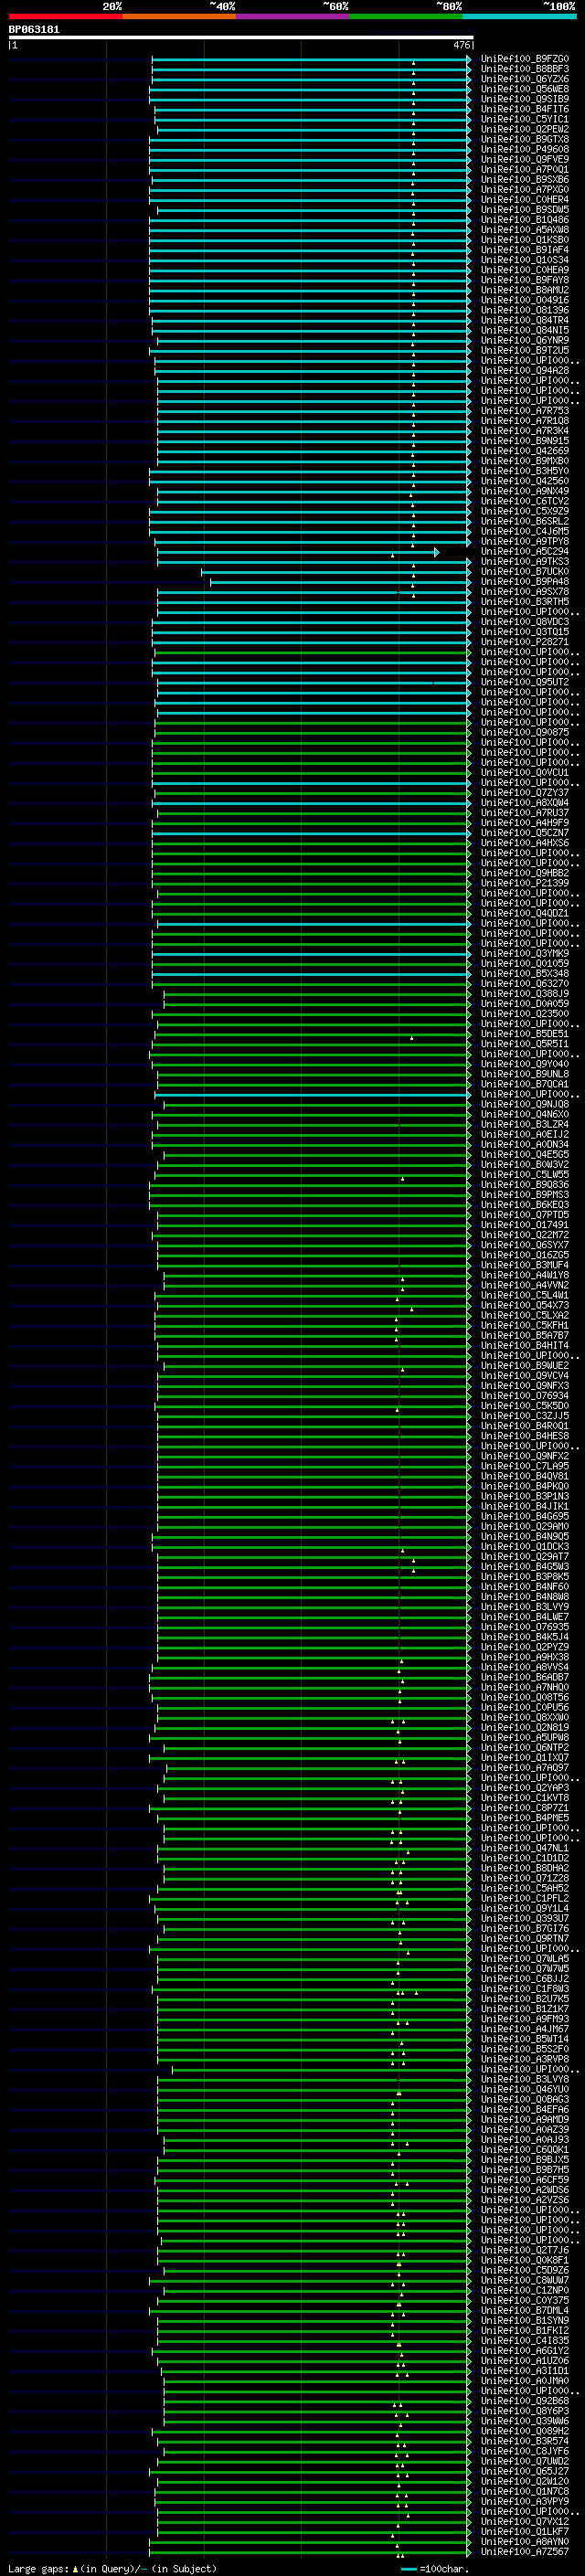585x2576 pixels.
Task: Select the UniRef100_A7R753 label
Action: (x=524, y=411)
